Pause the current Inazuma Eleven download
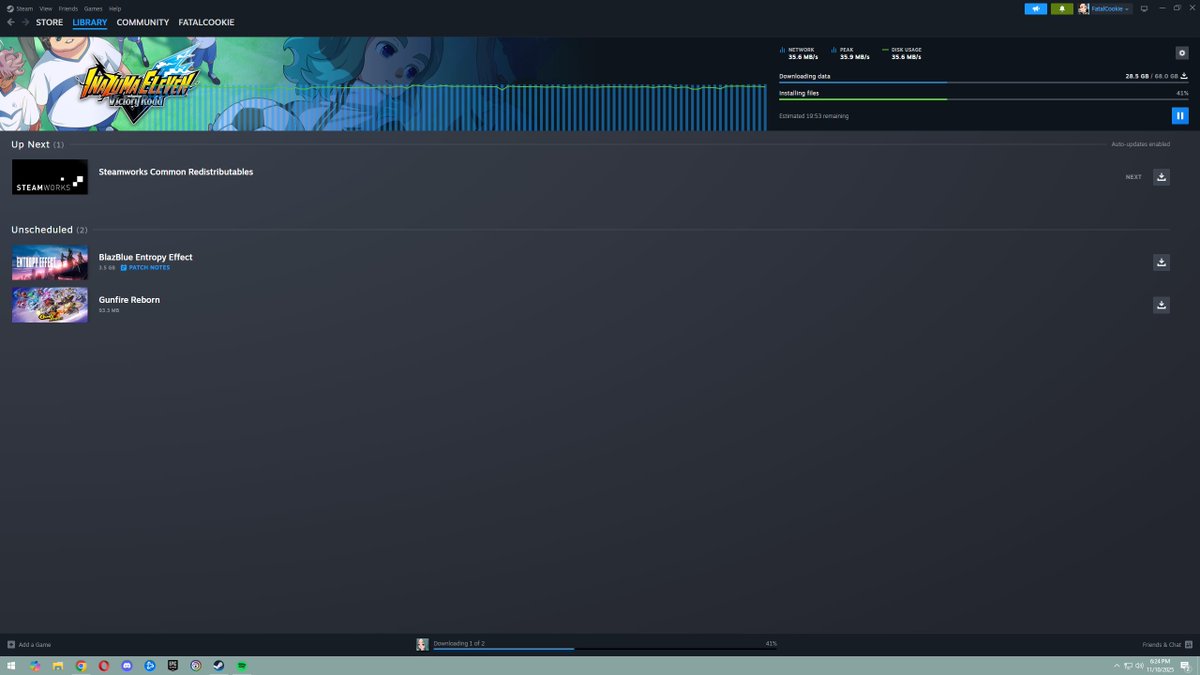 1180,116
